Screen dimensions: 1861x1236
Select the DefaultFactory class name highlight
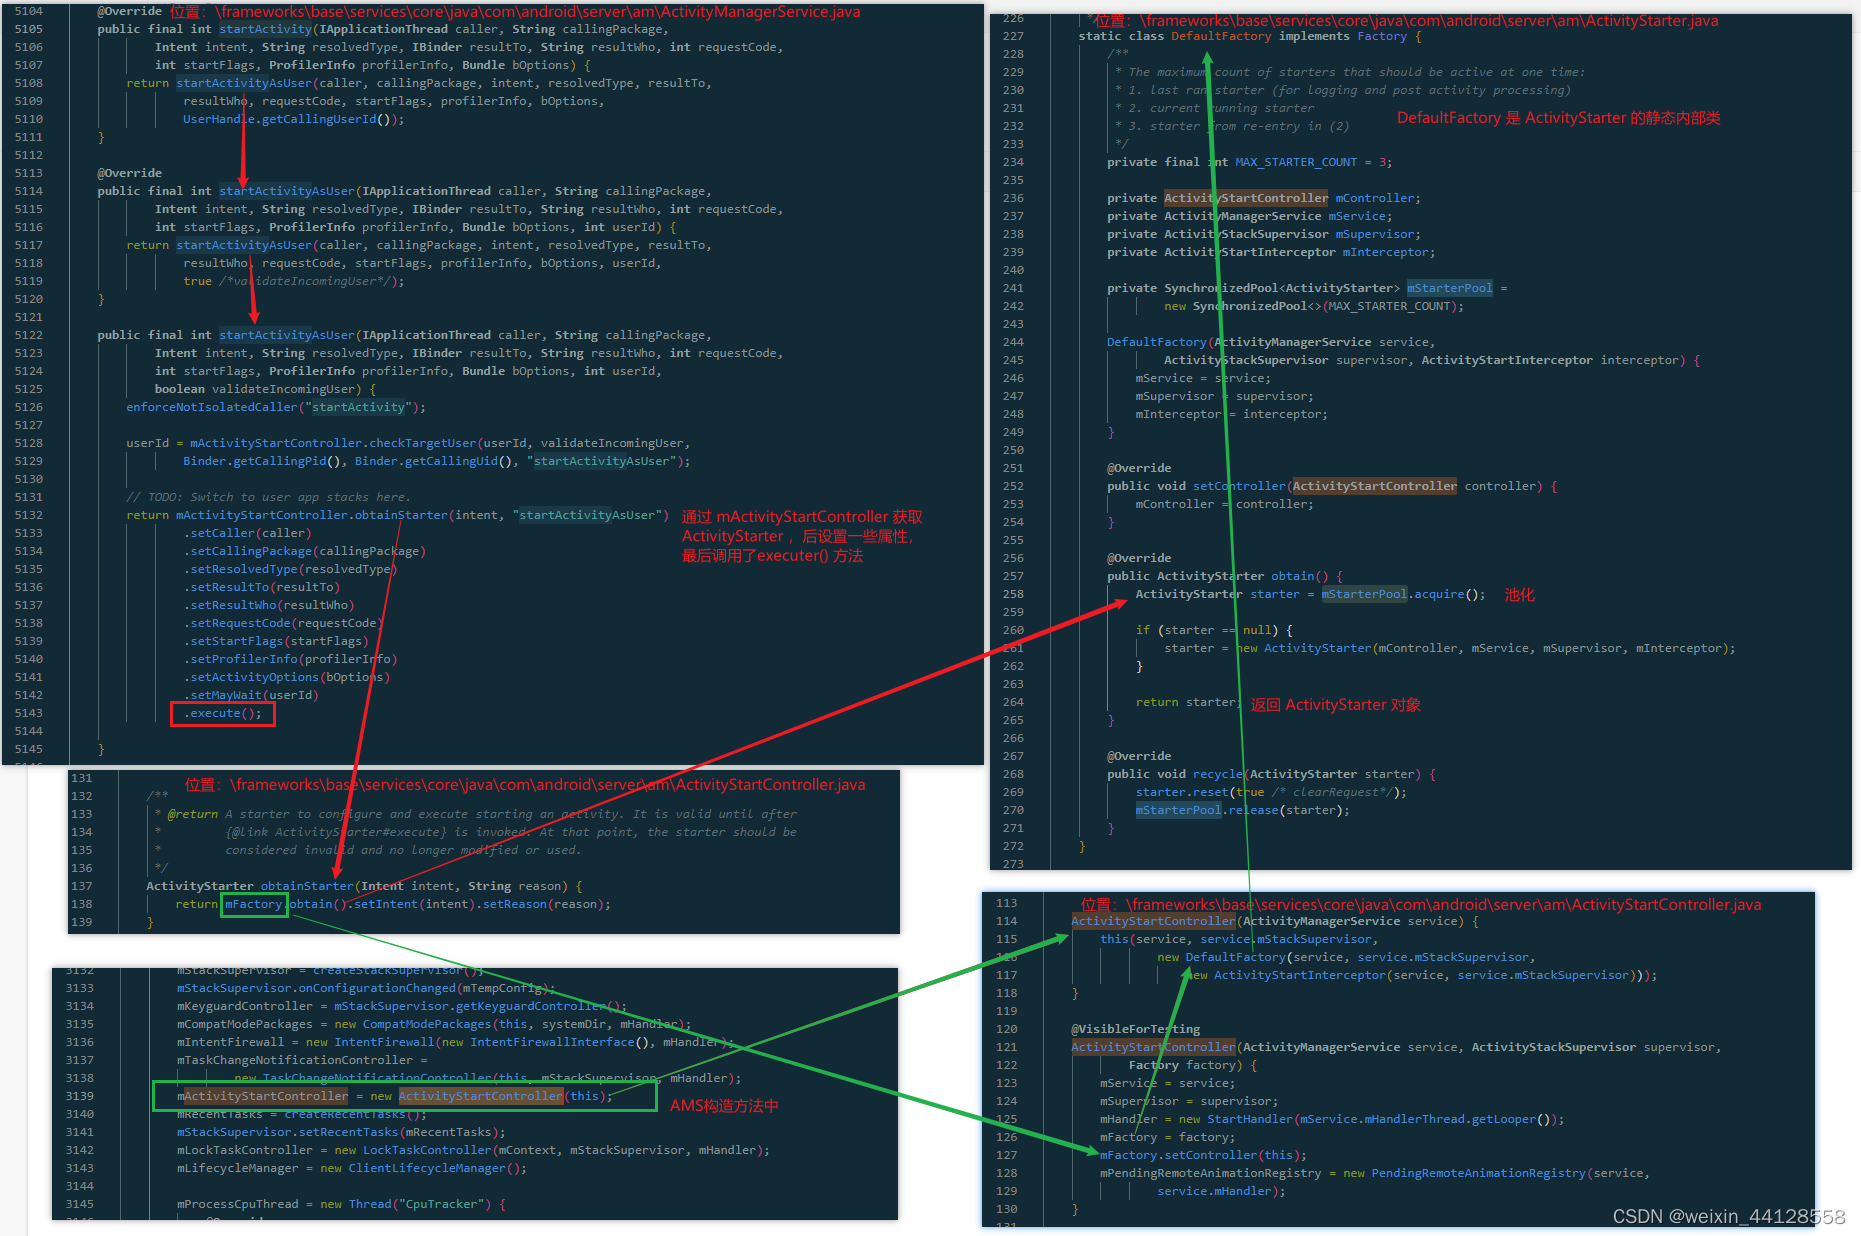click(1221, 35)
